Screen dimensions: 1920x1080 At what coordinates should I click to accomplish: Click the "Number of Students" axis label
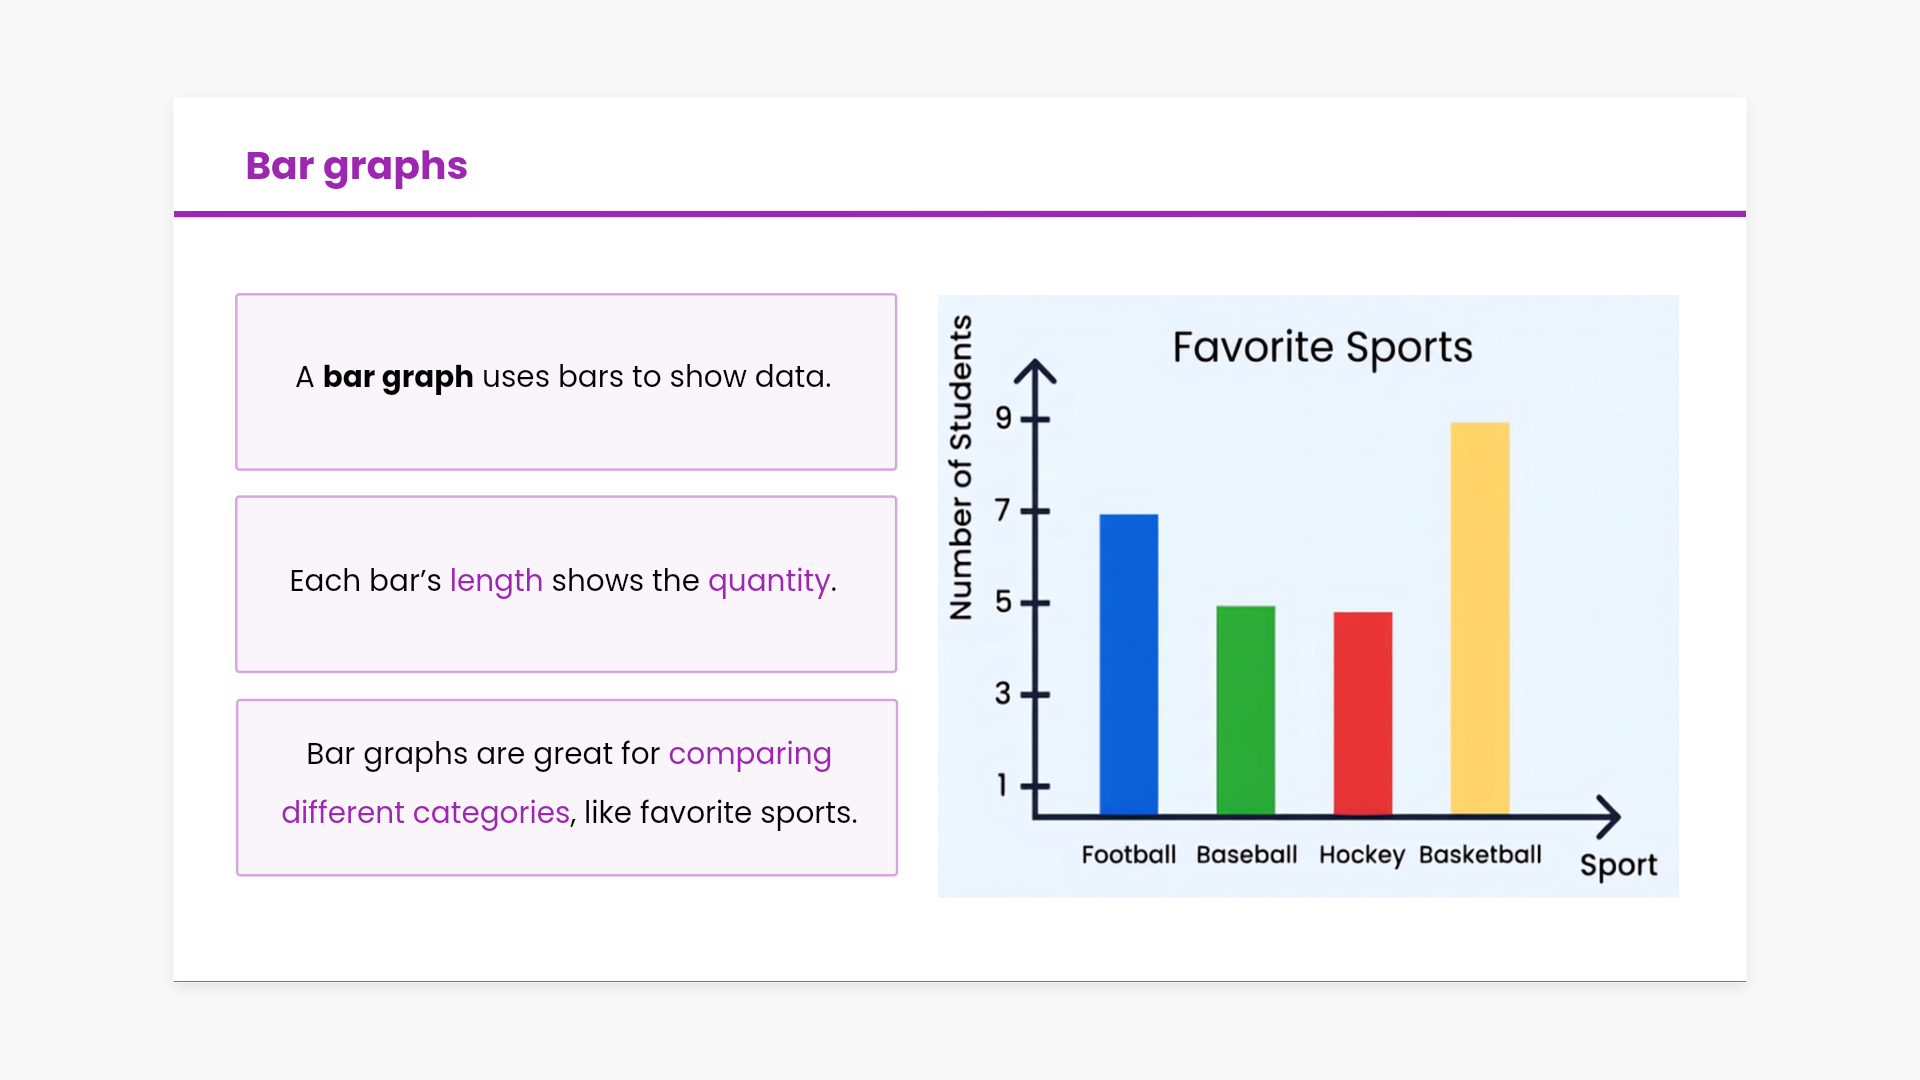pyautogui.click(x=961, y=467)
